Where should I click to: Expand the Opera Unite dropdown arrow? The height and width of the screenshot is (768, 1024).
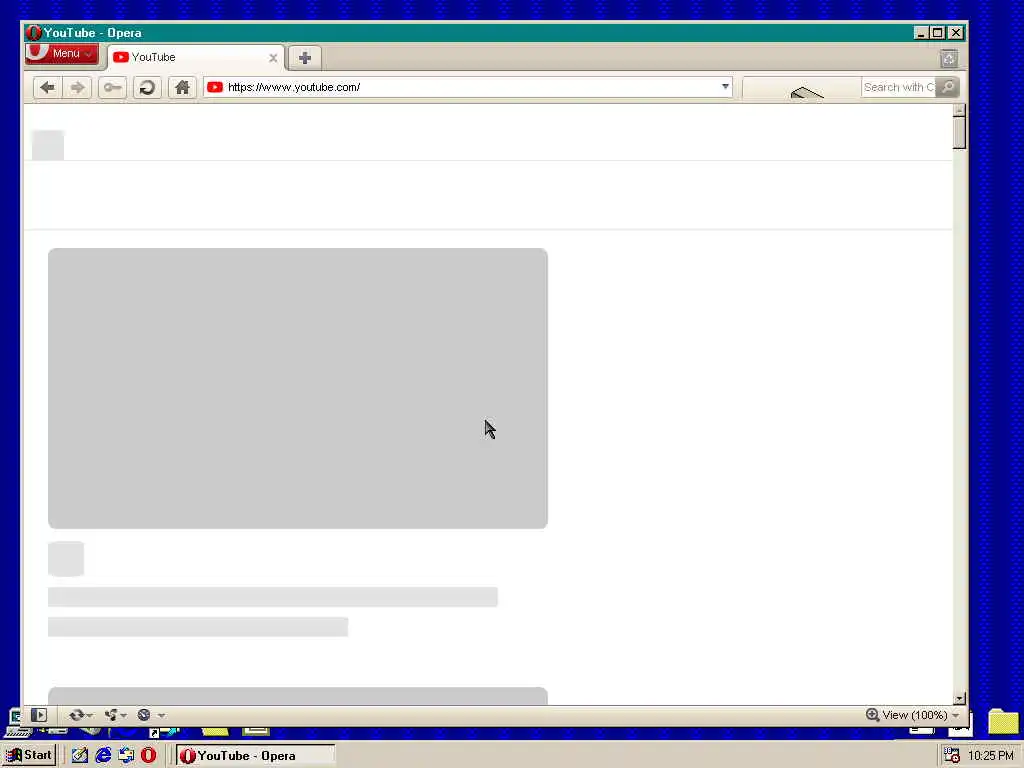click(x=123, y=716)
